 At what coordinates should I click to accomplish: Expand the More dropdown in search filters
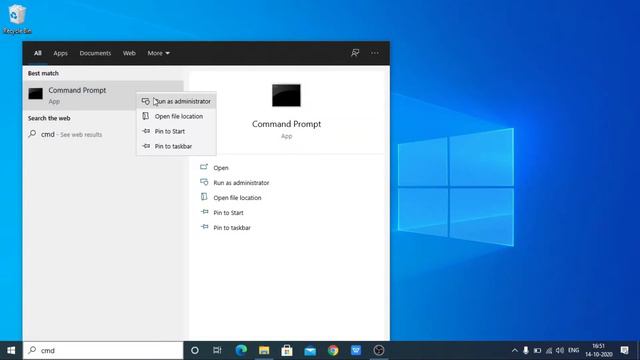pyautogui.click(x=158, y=53)
